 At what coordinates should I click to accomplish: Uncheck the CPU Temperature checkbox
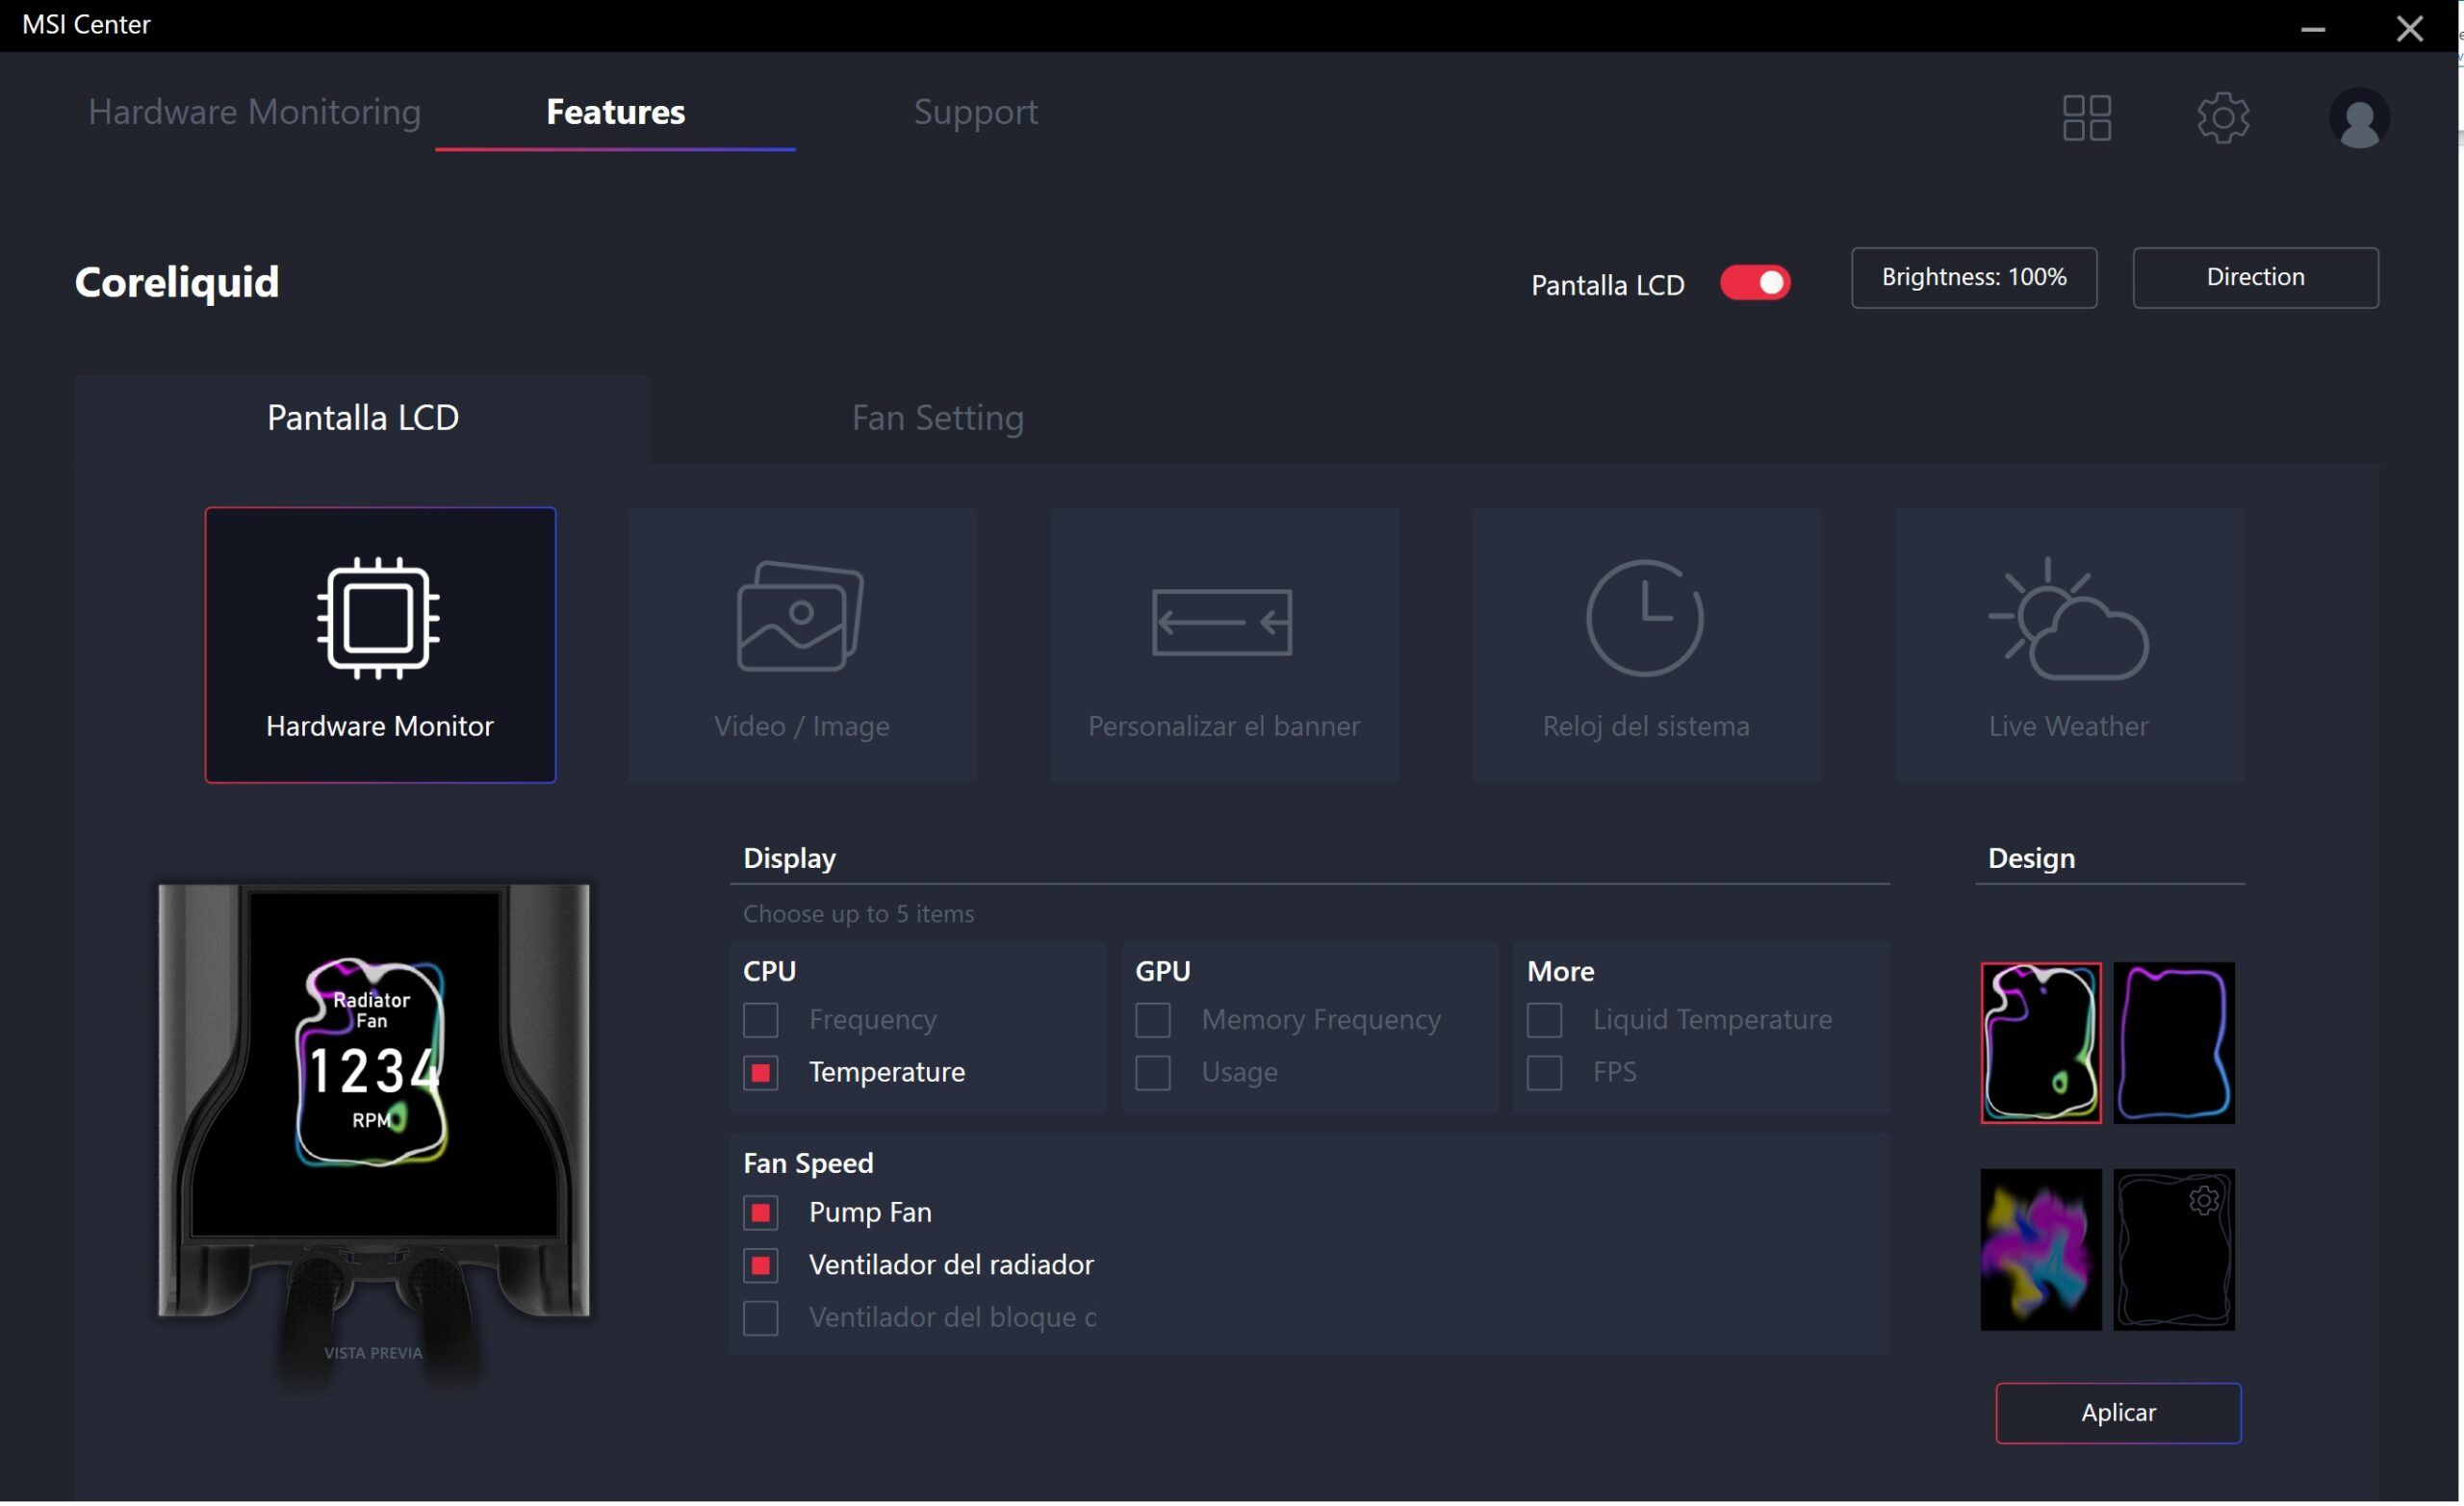tap(761, 1073)
